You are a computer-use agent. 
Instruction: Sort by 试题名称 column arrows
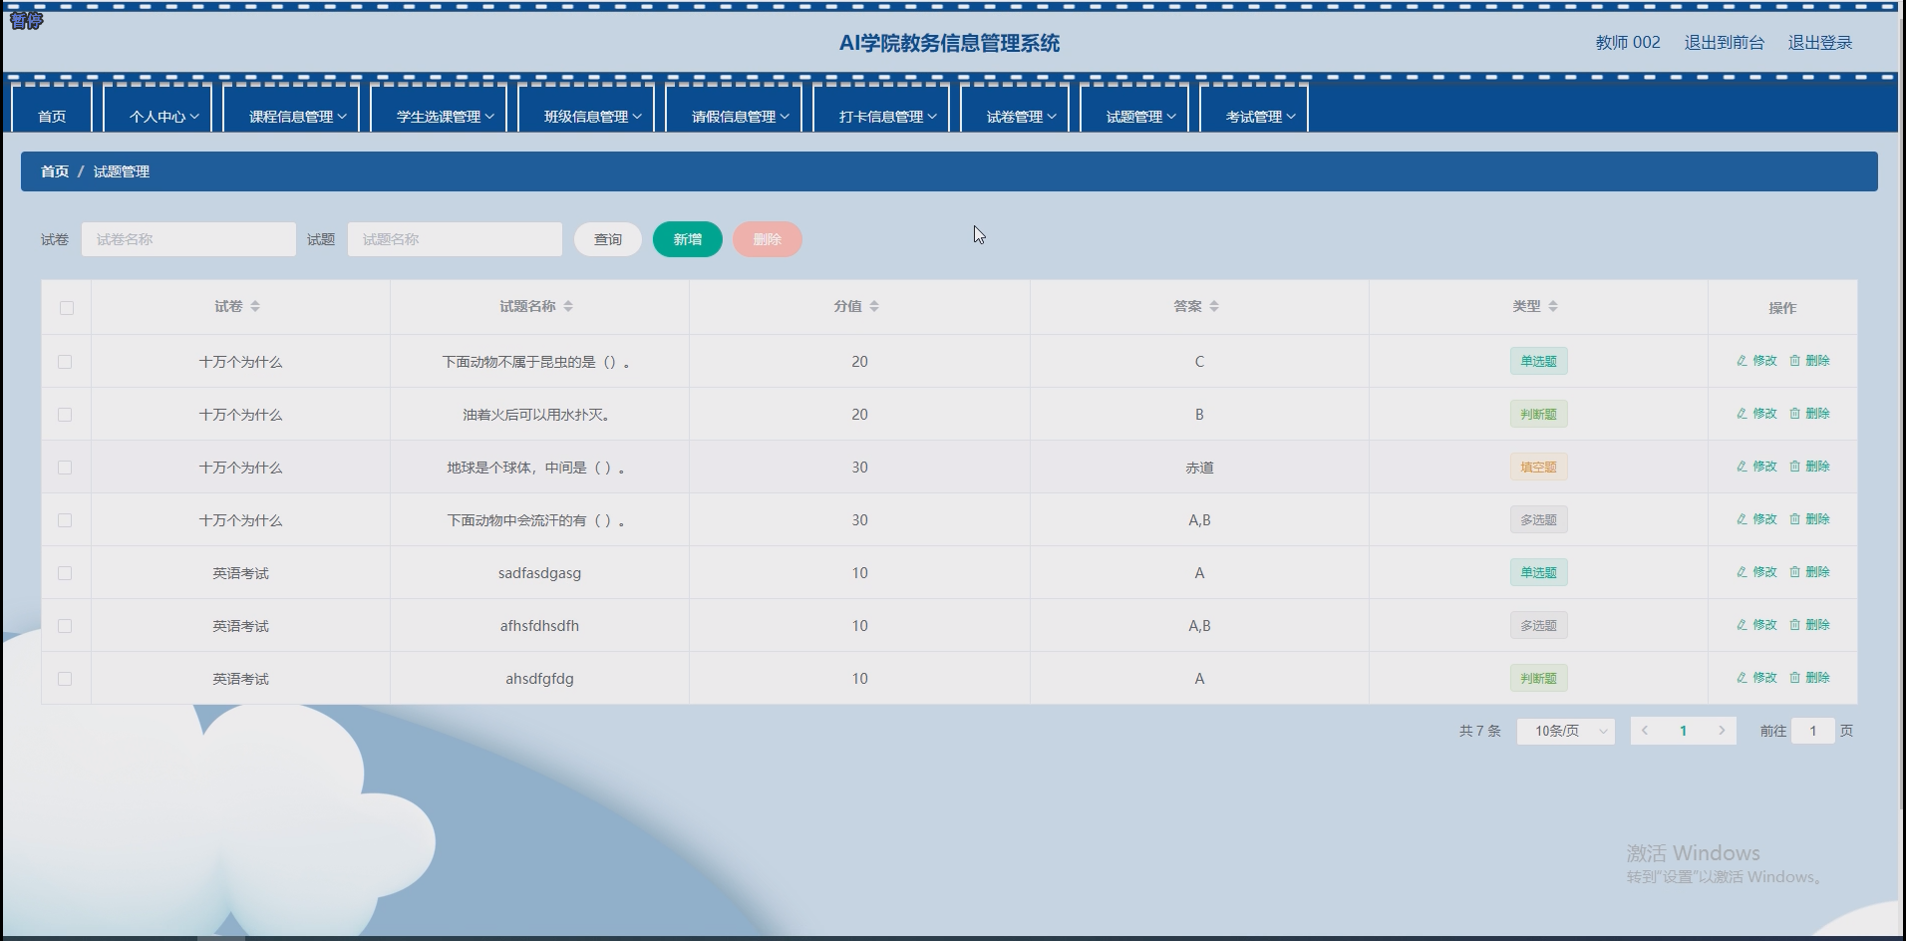[x=568, y=306]
